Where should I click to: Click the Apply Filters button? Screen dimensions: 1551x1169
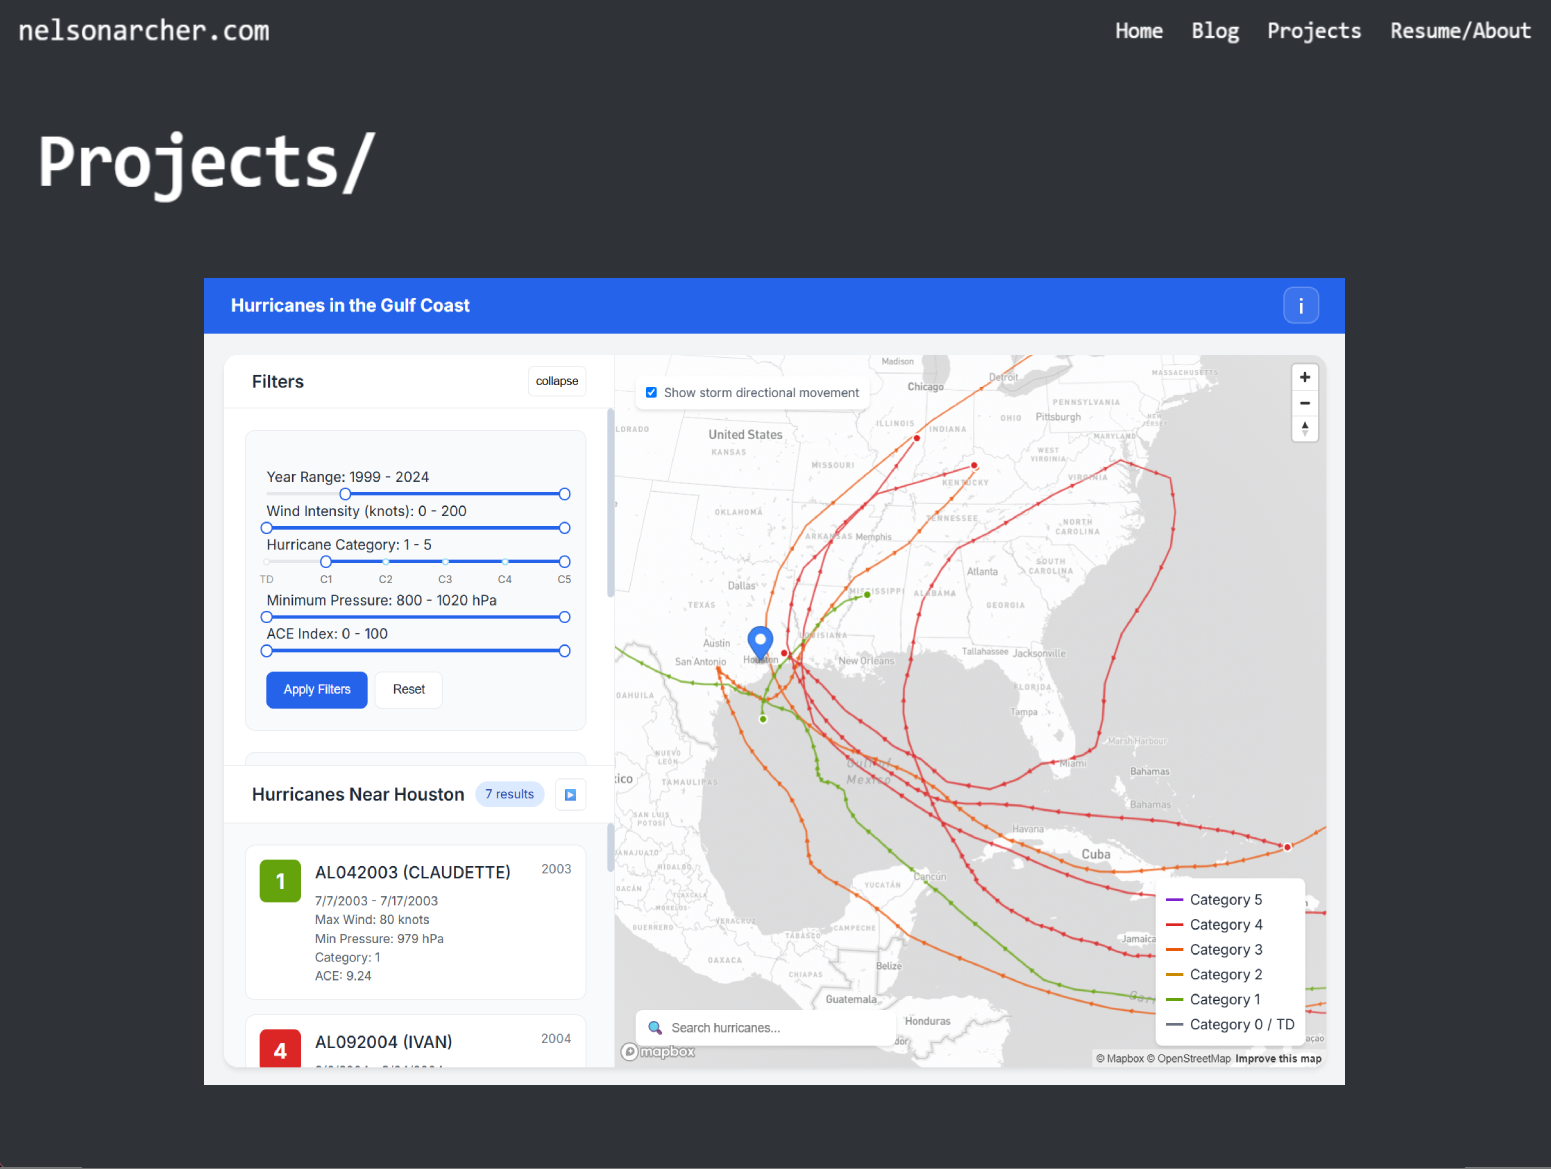click(316, 690)
